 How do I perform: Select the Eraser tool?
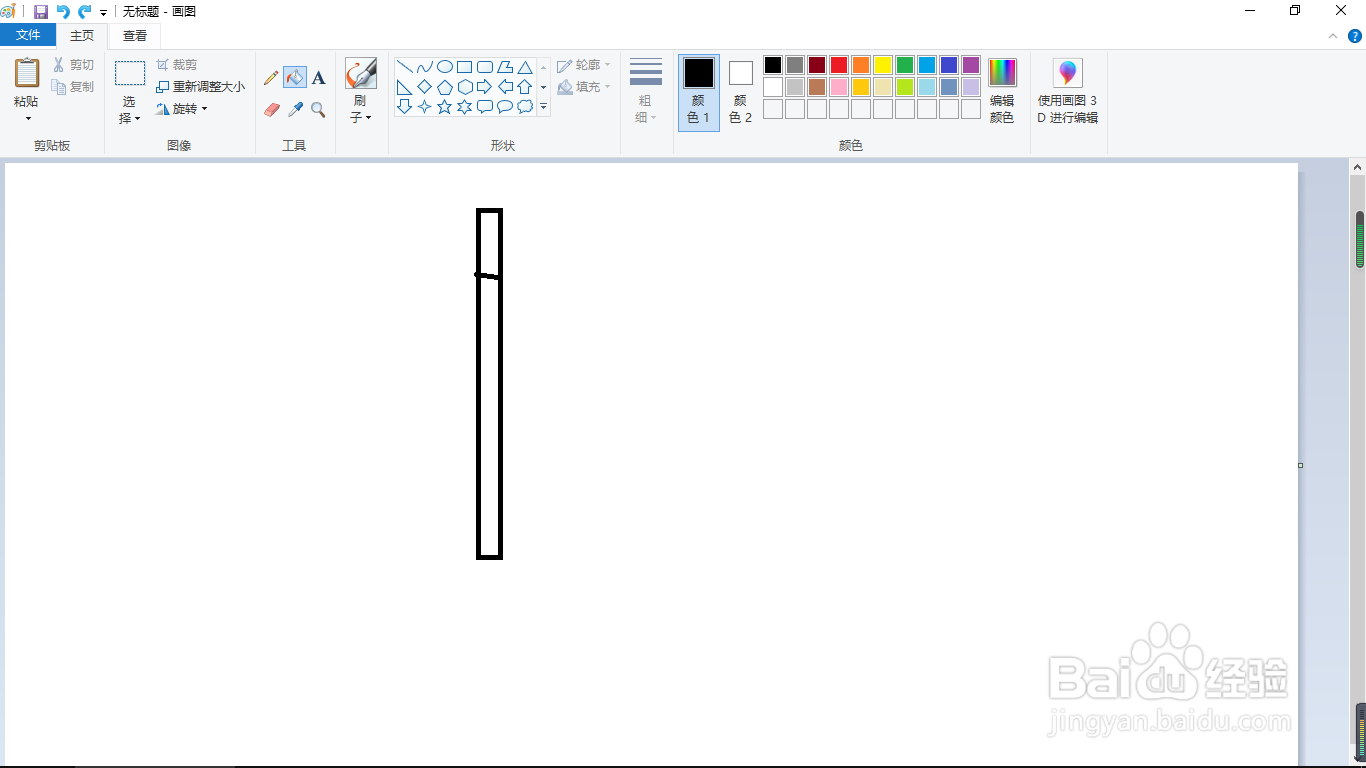[x=271, y=110]
